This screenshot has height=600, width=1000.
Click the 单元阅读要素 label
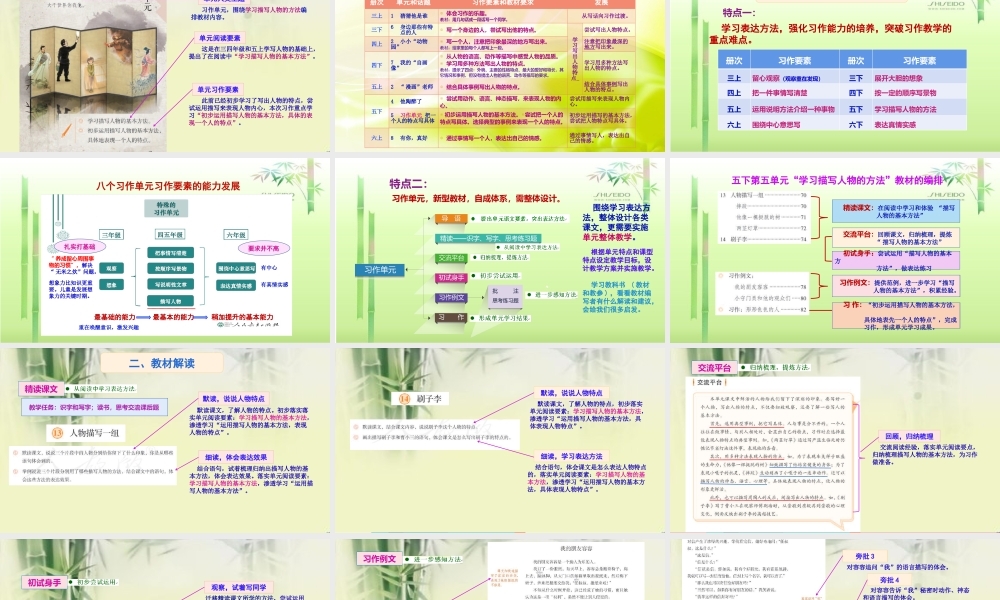pos(219,38)
